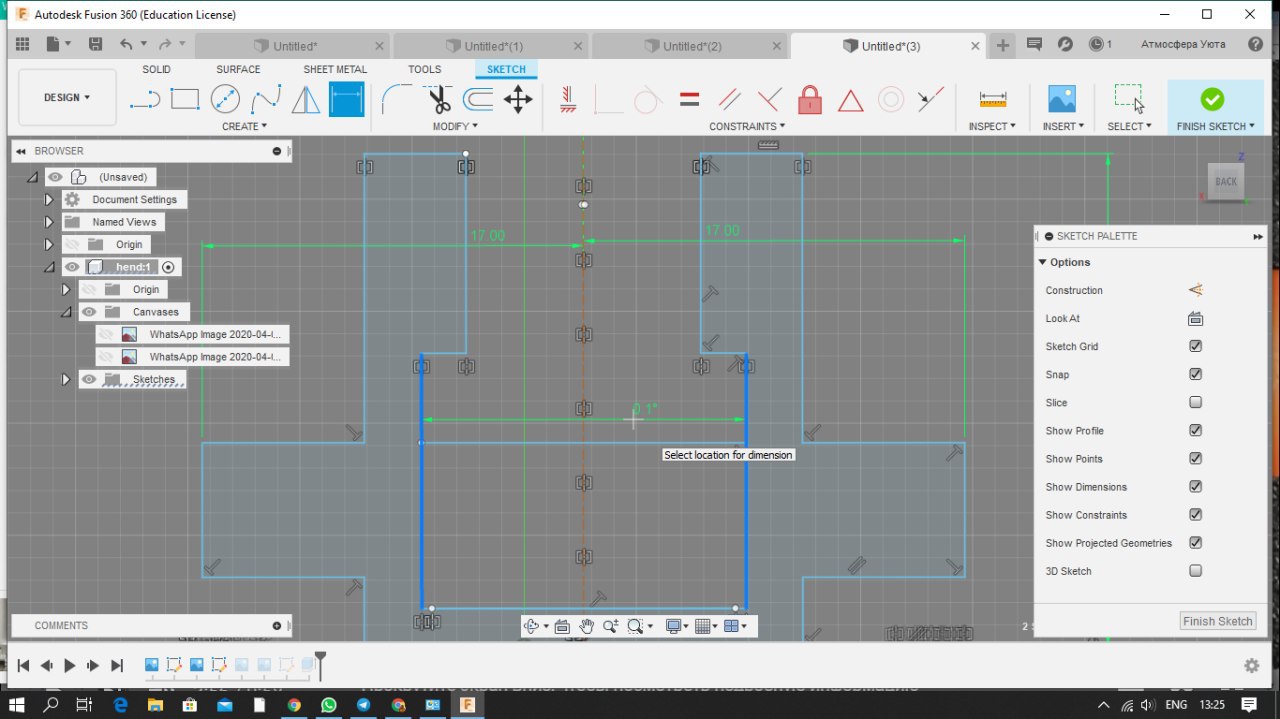
Task: Select the Fillet tool
Action: pos(396,99)
